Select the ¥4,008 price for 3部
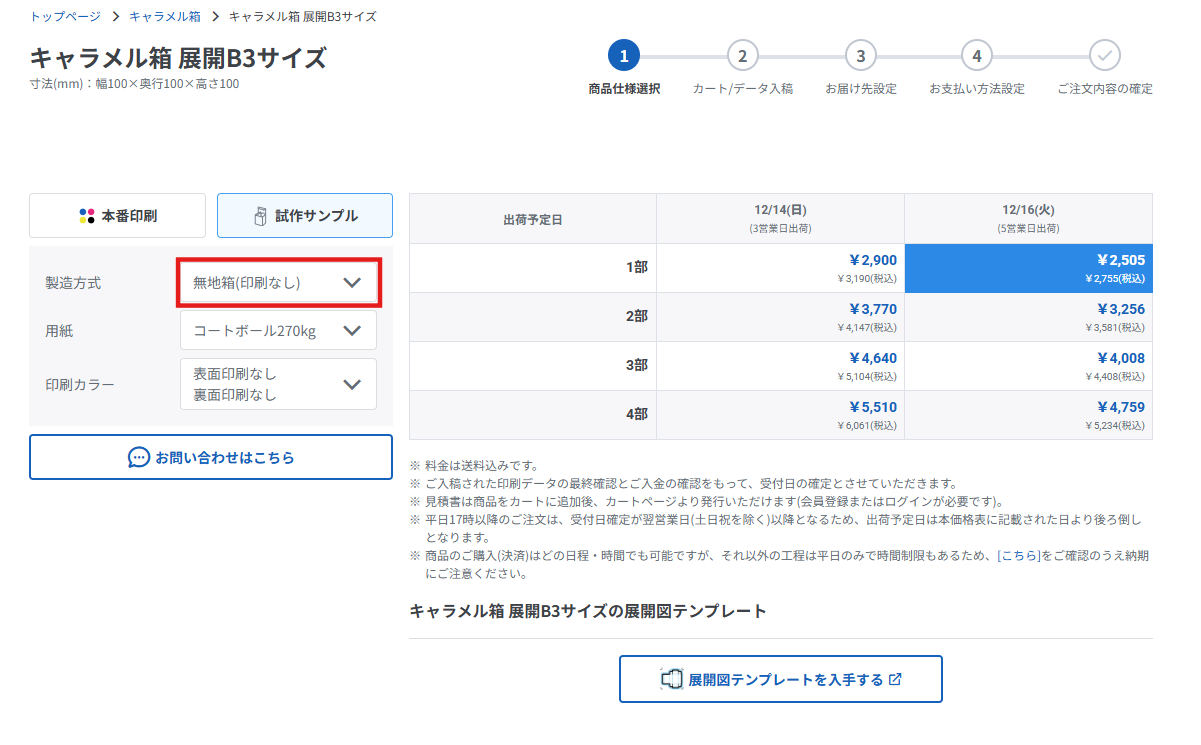 click(x=1028, y=366)
